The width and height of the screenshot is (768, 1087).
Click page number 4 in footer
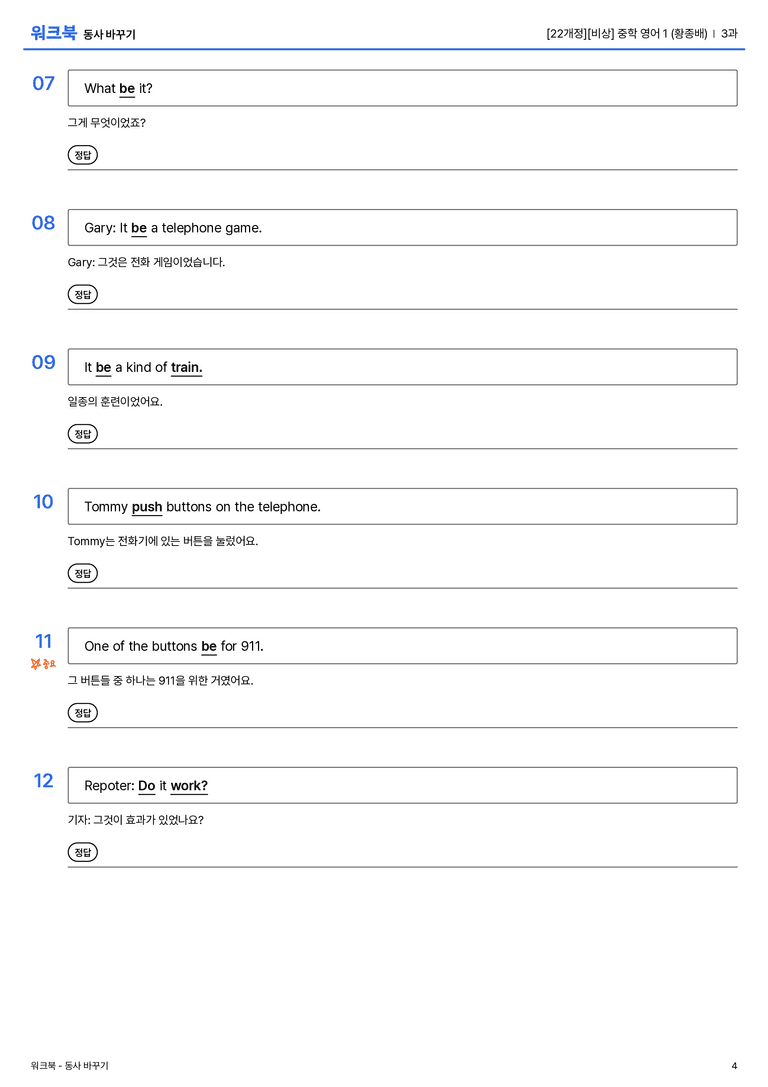tap(734, 1066)
